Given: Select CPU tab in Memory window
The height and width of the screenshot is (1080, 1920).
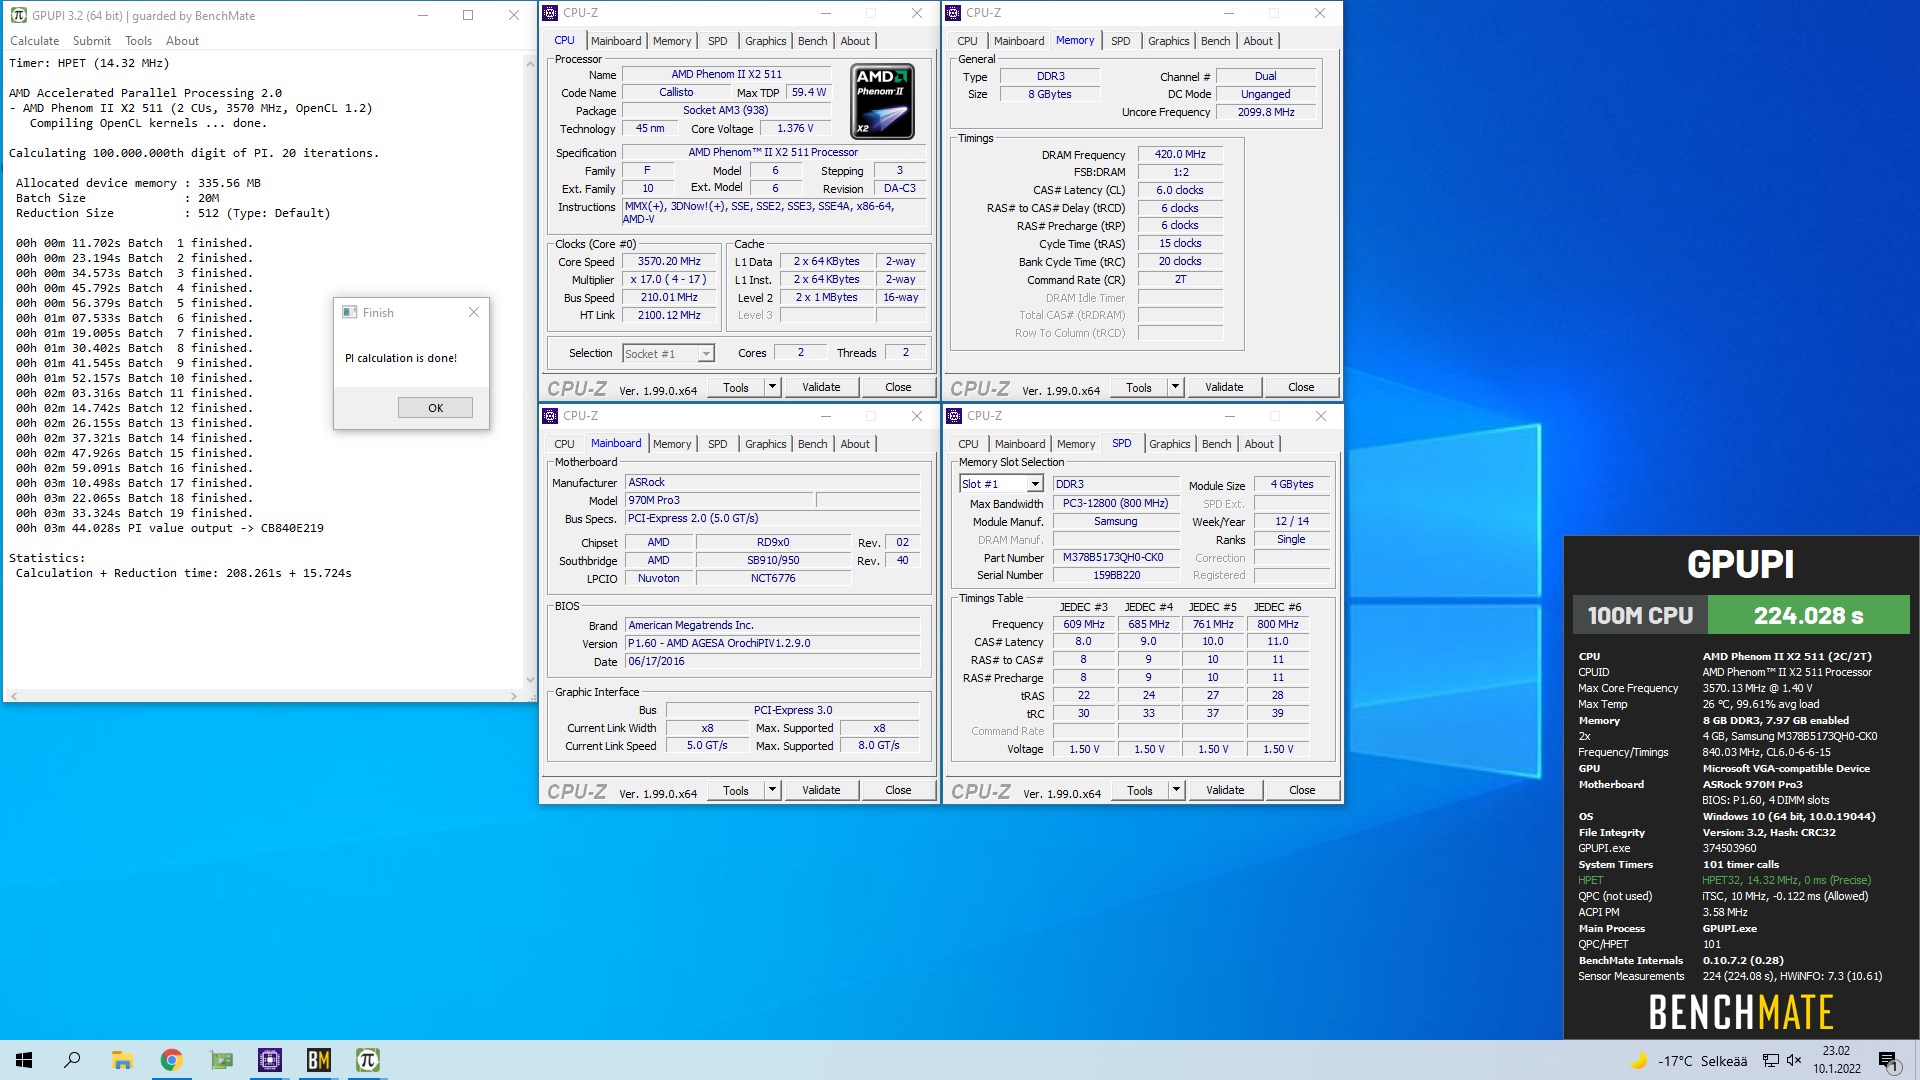Looking at the screenshot, I should pos(967,41).
